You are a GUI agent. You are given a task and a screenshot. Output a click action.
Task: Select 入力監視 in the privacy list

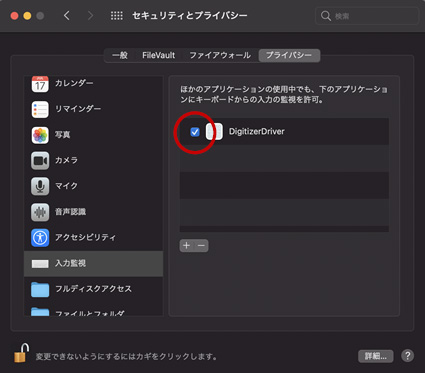94,264
